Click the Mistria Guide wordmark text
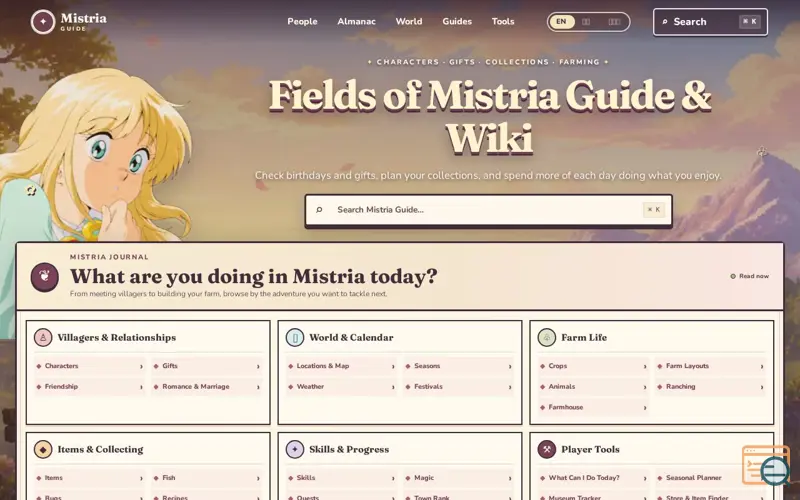 tap(84, 22)
